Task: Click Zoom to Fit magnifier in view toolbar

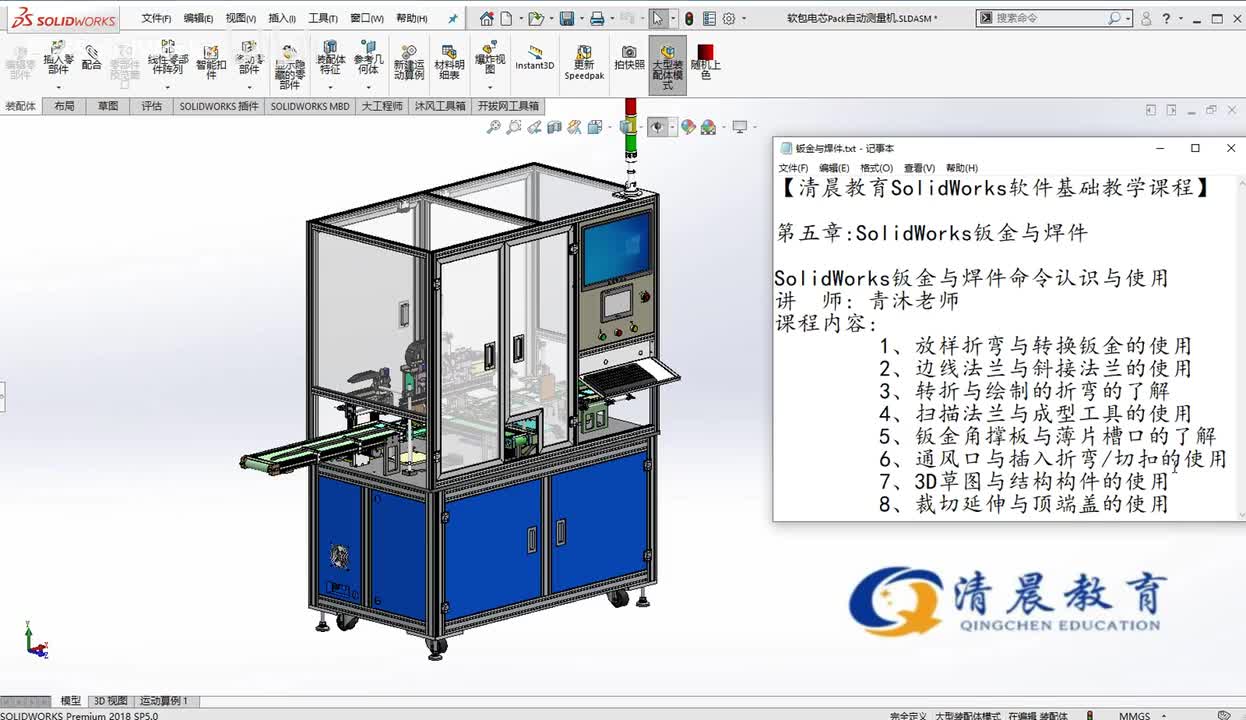Action: (x=493, y=127)
